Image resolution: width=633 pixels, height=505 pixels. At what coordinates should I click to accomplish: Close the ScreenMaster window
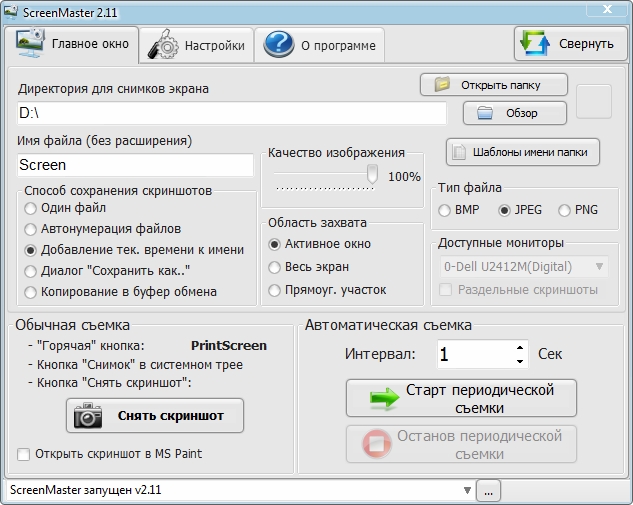point(607,9)
